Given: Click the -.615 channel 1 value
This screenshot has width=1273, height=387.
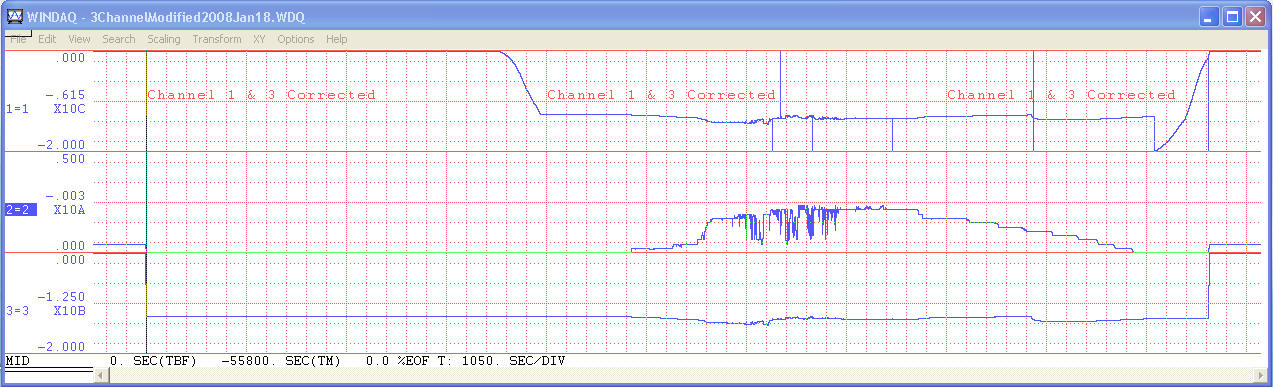Looking at the screenshot, I should click(x=65, y=94).
